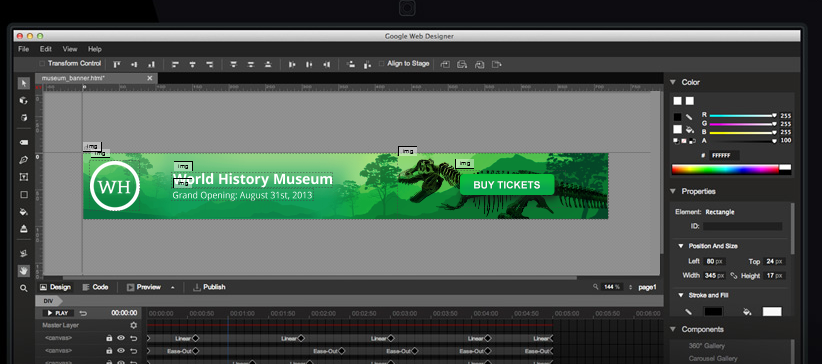Enable the Align to Stage checkbox
Viewport: 822px width, 364px height.
[x=382, y=63]
